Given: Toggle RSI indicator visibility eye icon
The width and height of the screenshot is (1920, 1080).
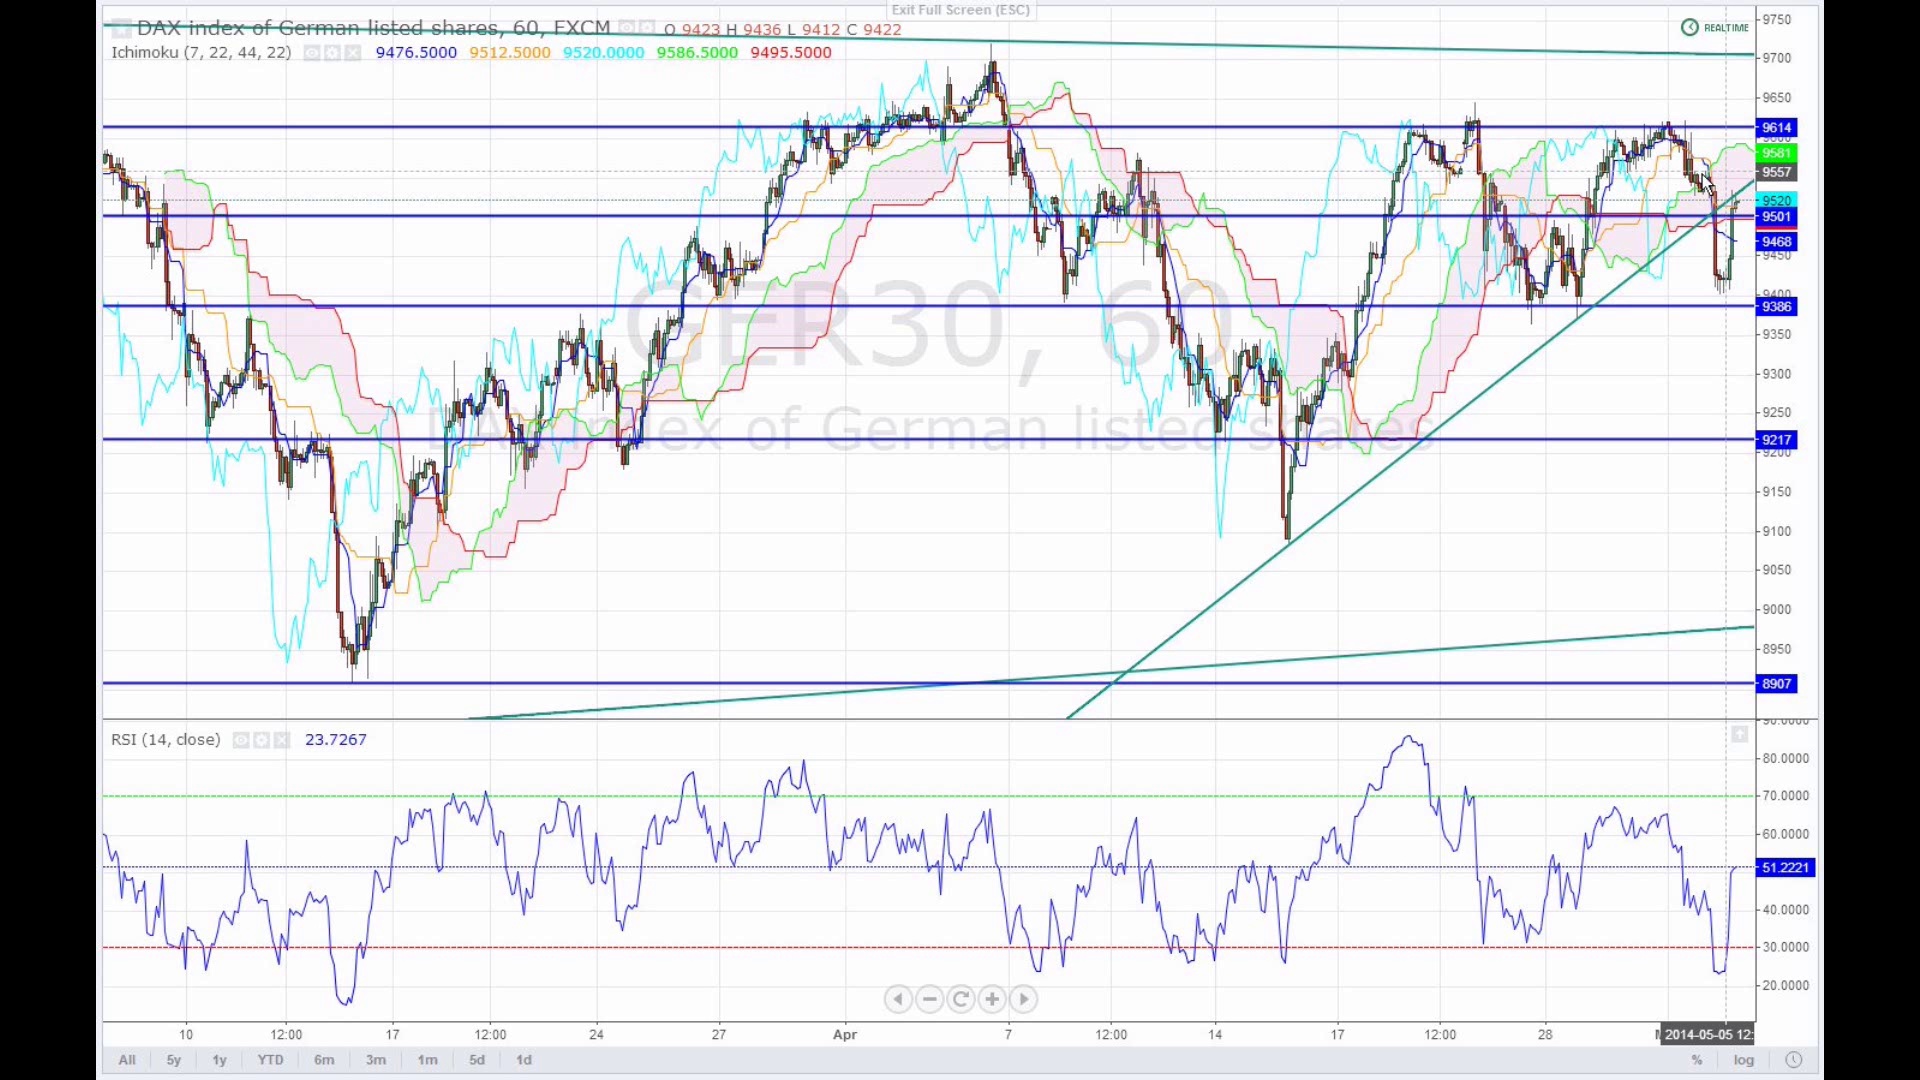Looking at the screenshot, I should 241,740.
